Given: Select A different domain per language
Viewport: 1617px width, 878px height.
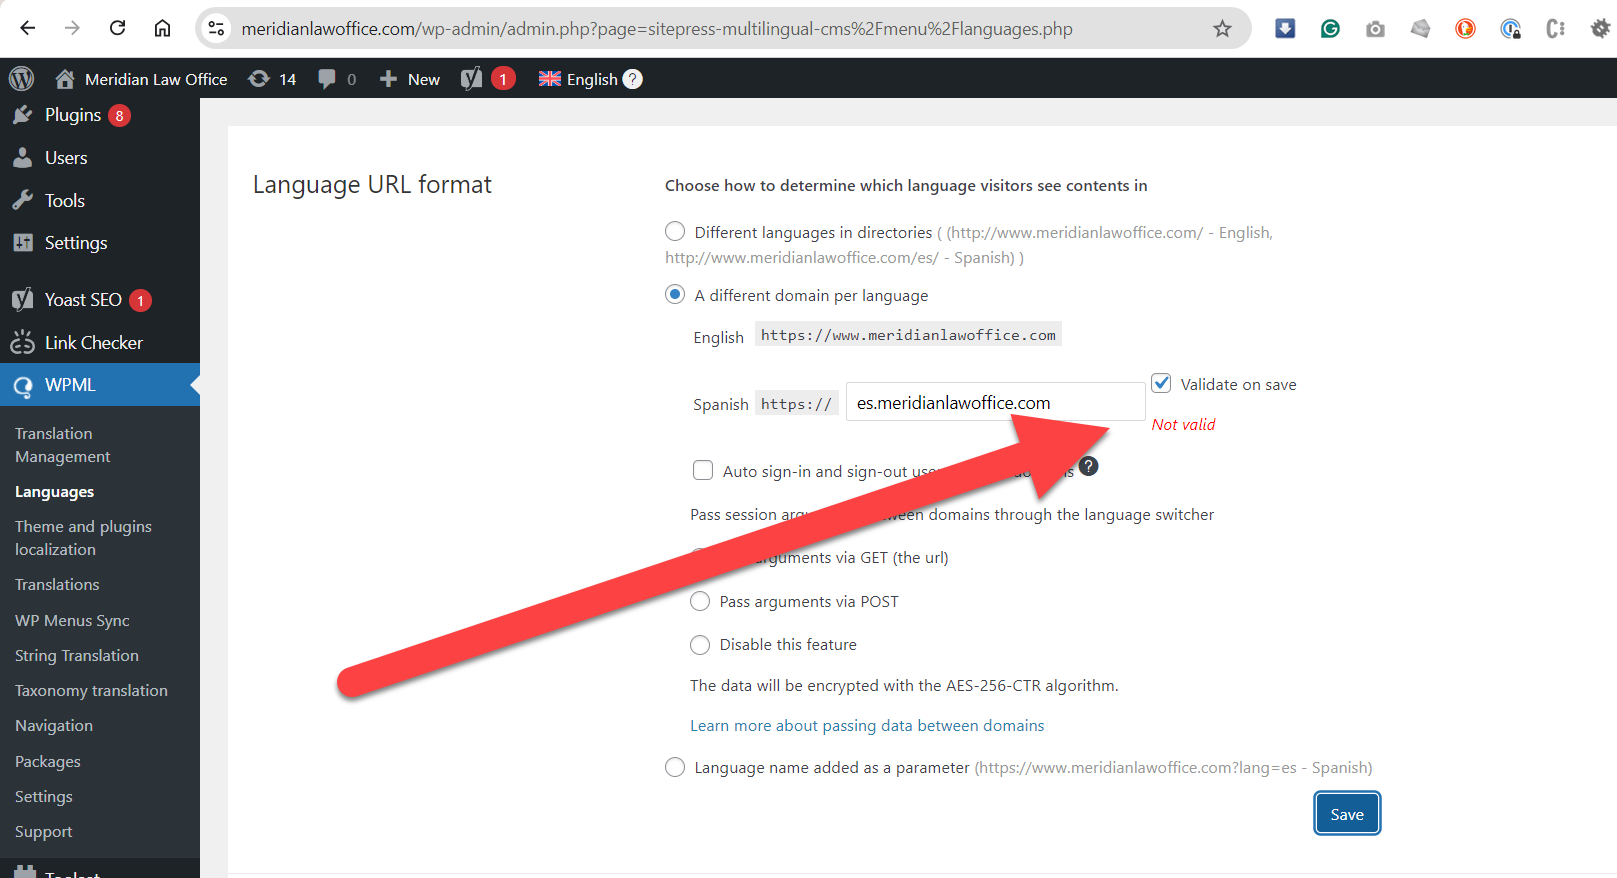Looking at the screenshot, I should pos(675,295).
